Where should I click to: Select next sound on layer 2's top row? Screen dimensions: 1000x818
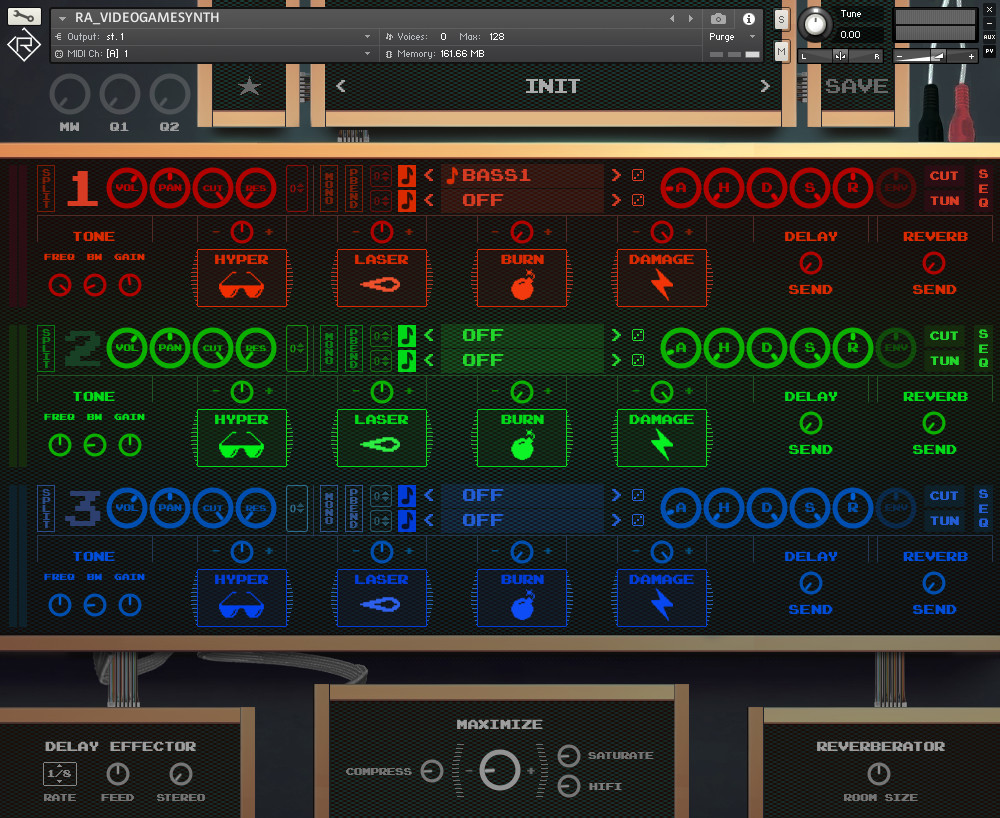[616, 335]
